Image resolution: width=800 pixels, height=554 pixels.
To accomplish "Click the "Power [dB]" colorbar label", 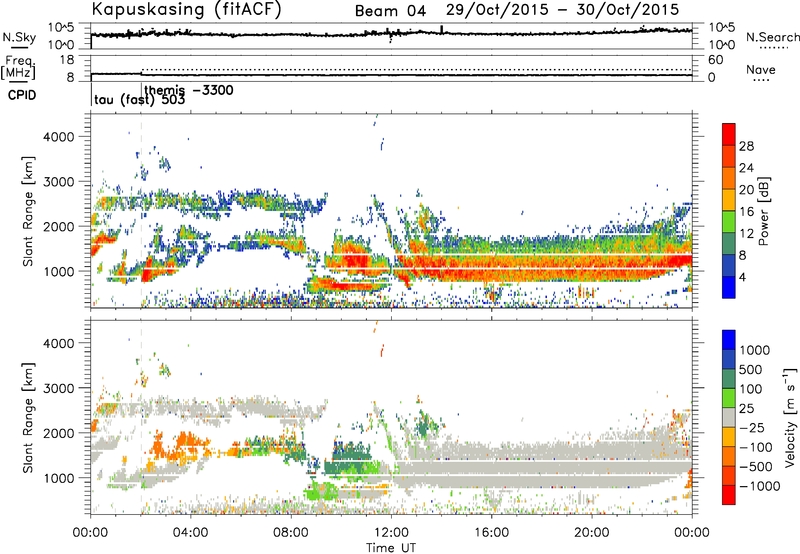I will coord(764,211).
